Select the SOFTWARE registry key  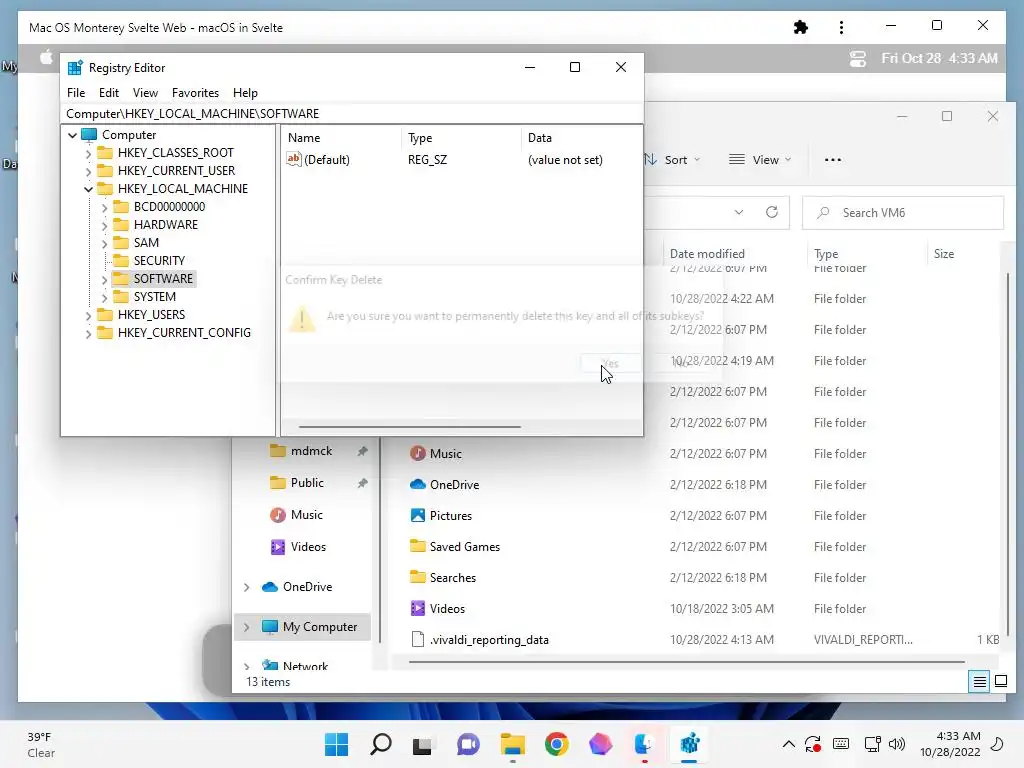coord(163,279)
